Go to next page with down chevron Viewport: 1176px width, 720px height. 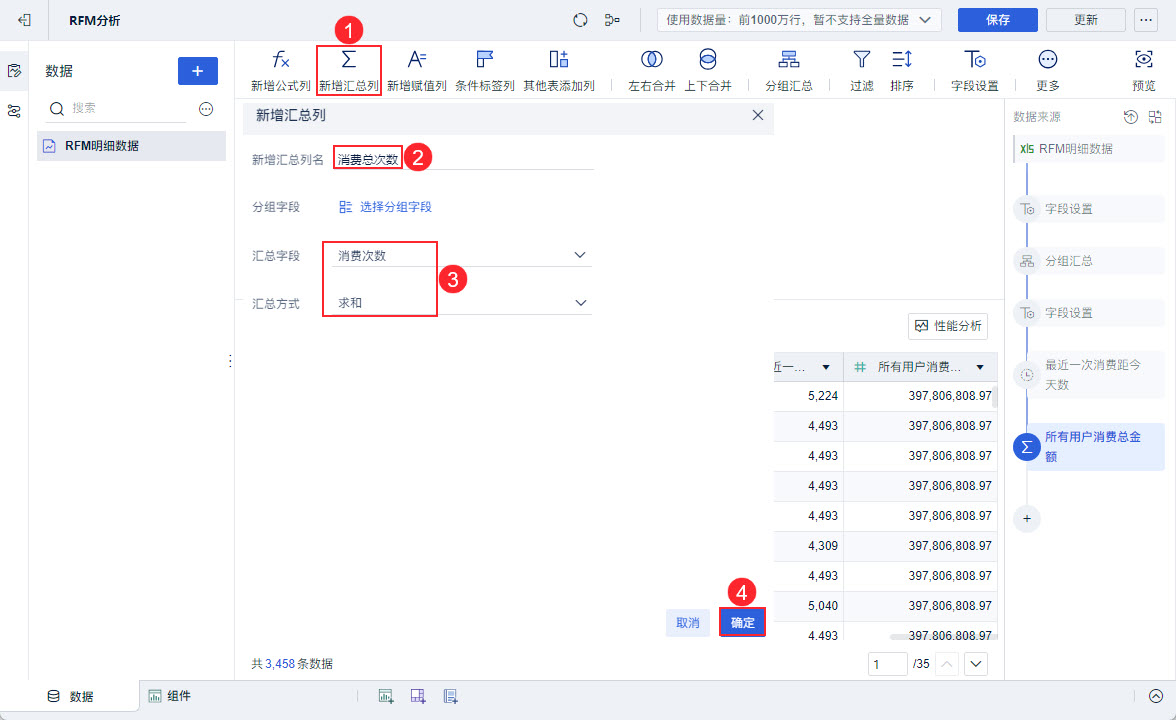975,664
